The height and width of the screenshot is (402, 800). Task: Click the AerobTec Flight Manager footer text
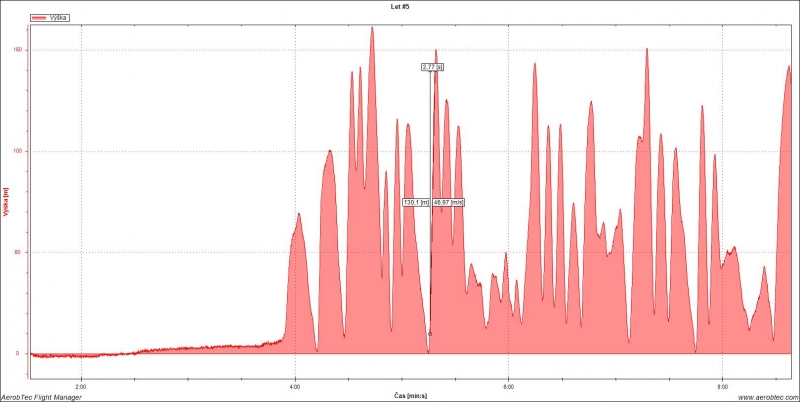tap(41, 396)
